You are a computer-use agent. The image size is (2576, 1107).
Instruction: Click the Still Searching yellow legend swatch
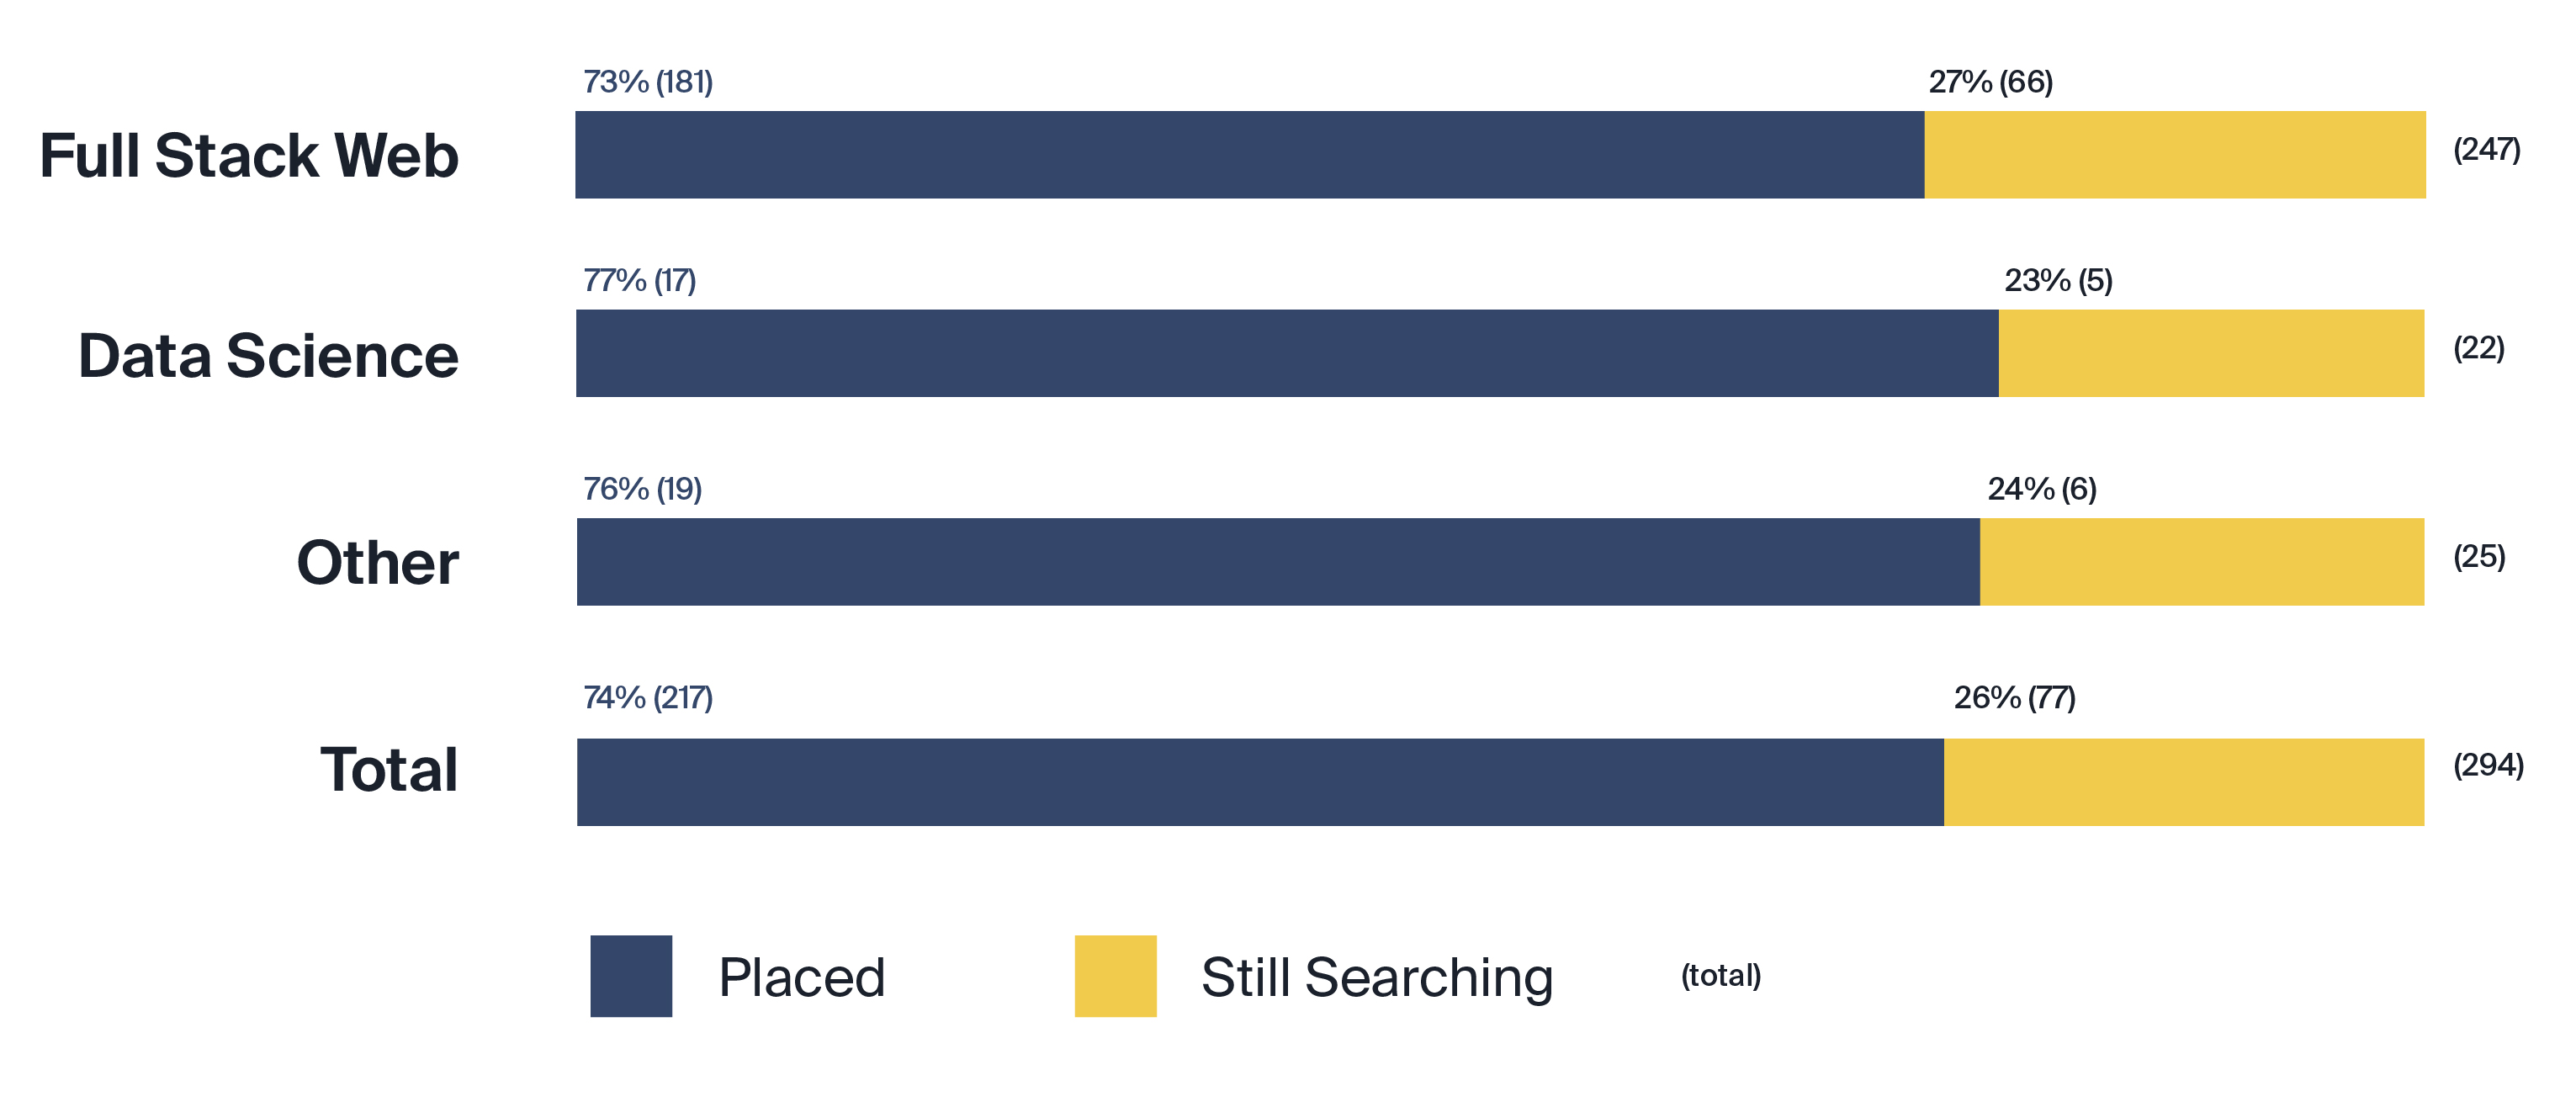(1115, 976)
